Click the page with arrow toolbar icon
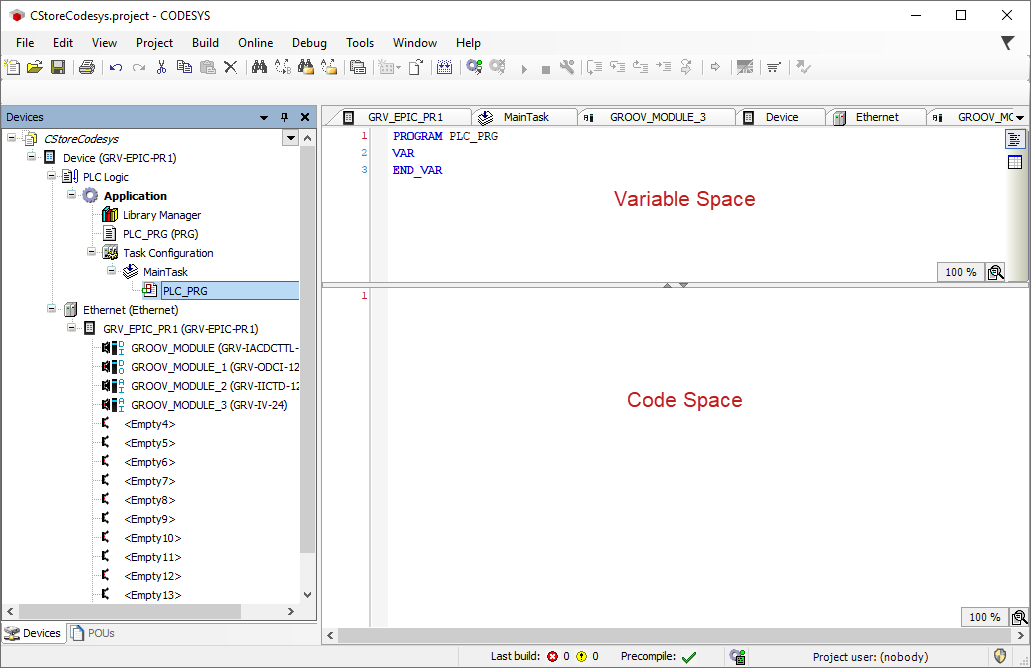Viewport: 1031px width, 668px height. coord(416,67)
